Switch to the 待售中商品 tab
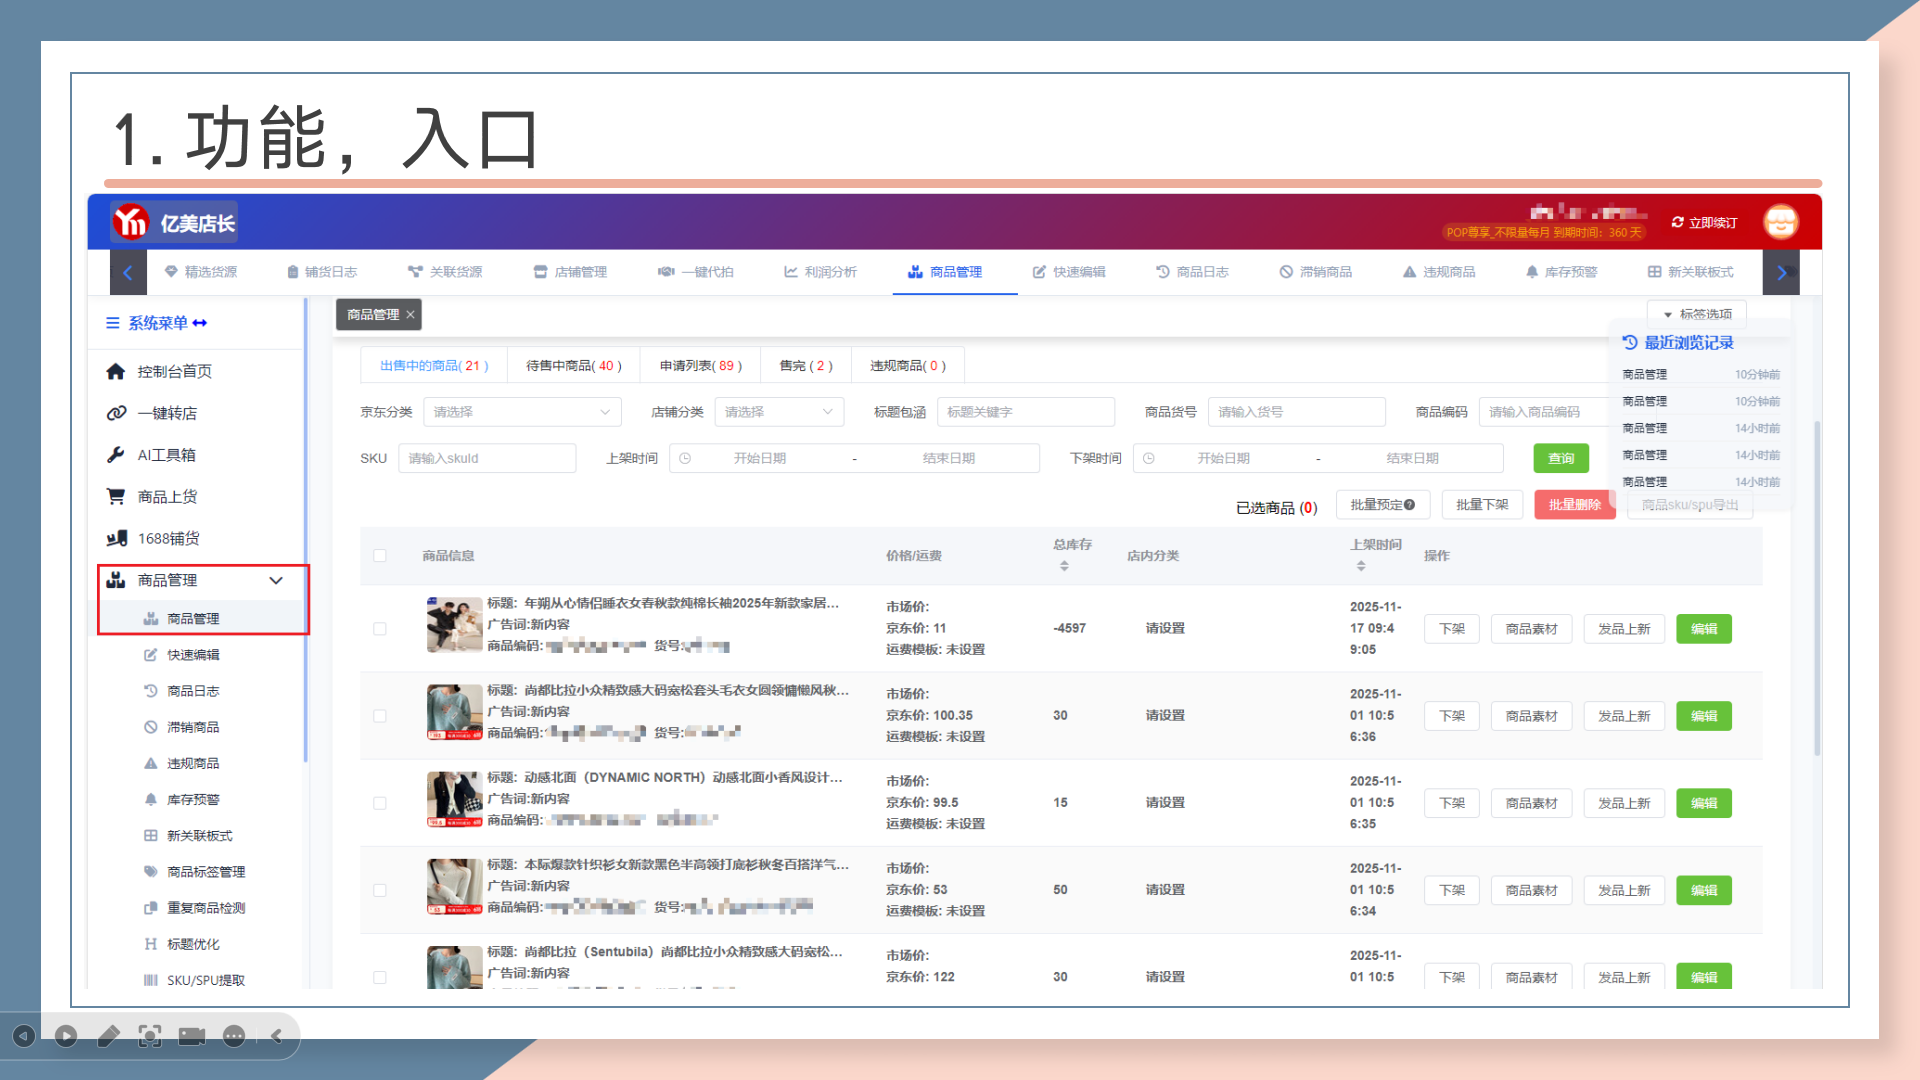1920x1080 pixels. click(x=573, y=366)
